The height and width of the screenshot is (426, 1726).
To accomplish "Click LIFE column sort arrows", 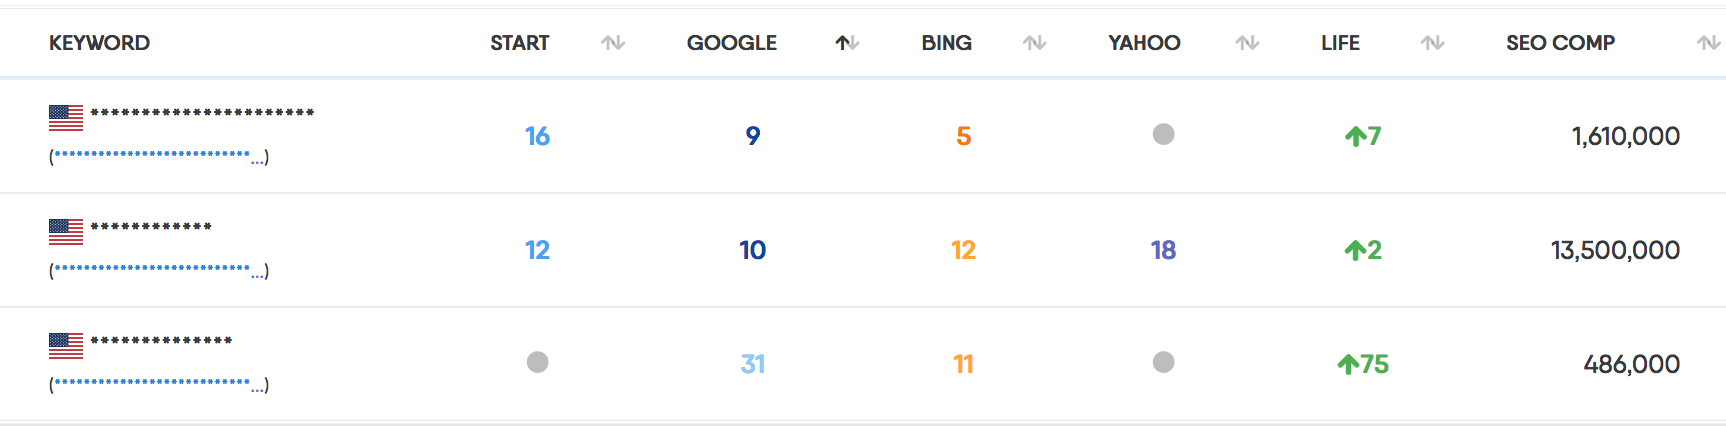I will pos(1433,43).
